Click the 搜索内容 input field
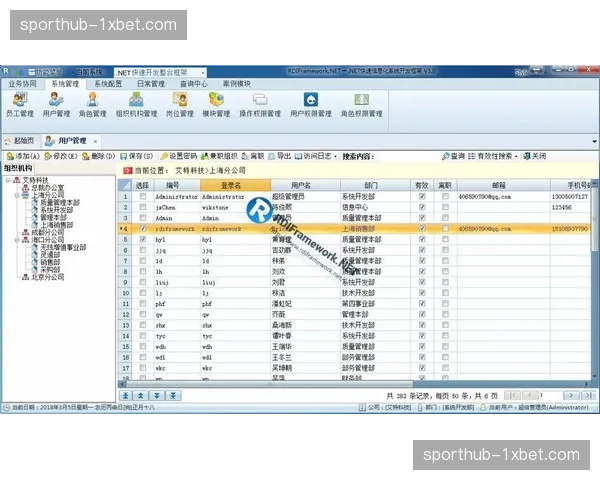The image size is (600, 480). coord(408,156)
